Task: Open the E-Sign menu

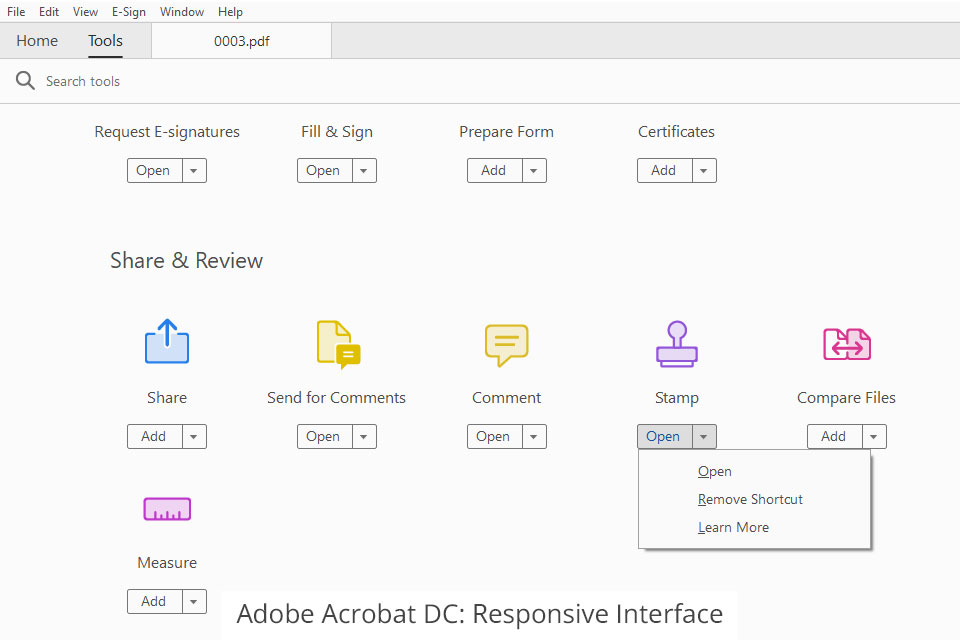Action: [129, 12]
